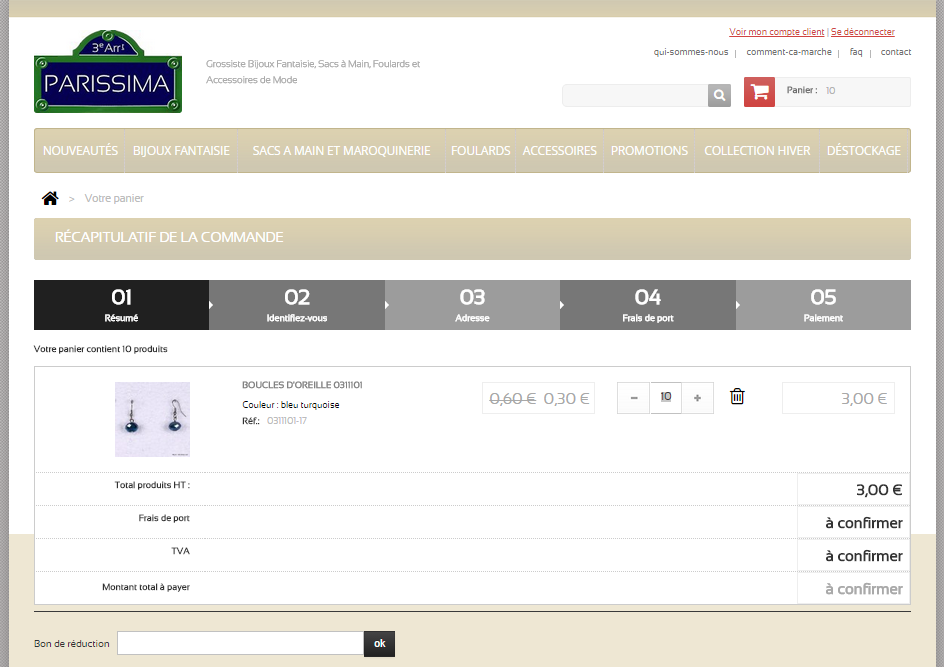Viewport: 944px width, 667px height.
Task: Focus the search text field
Action: coord(635,95)
